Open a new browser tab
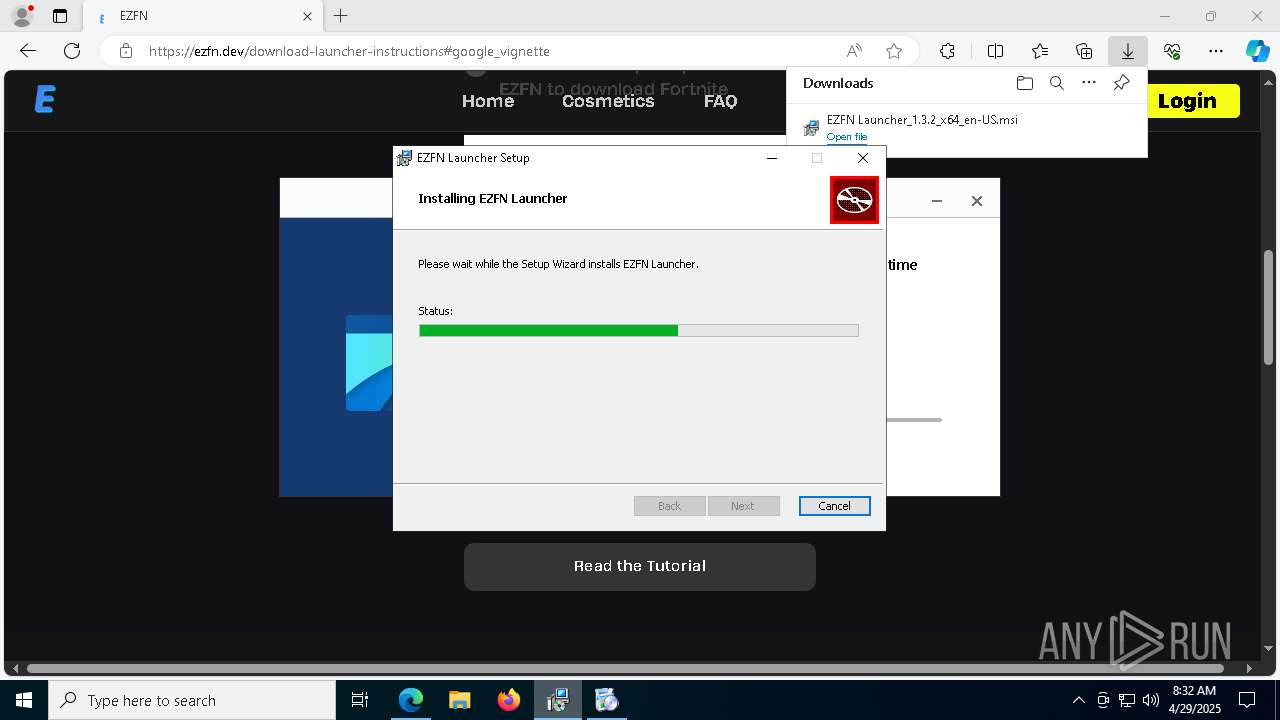This screenshot has width=1280, height=720. [341, 16]
